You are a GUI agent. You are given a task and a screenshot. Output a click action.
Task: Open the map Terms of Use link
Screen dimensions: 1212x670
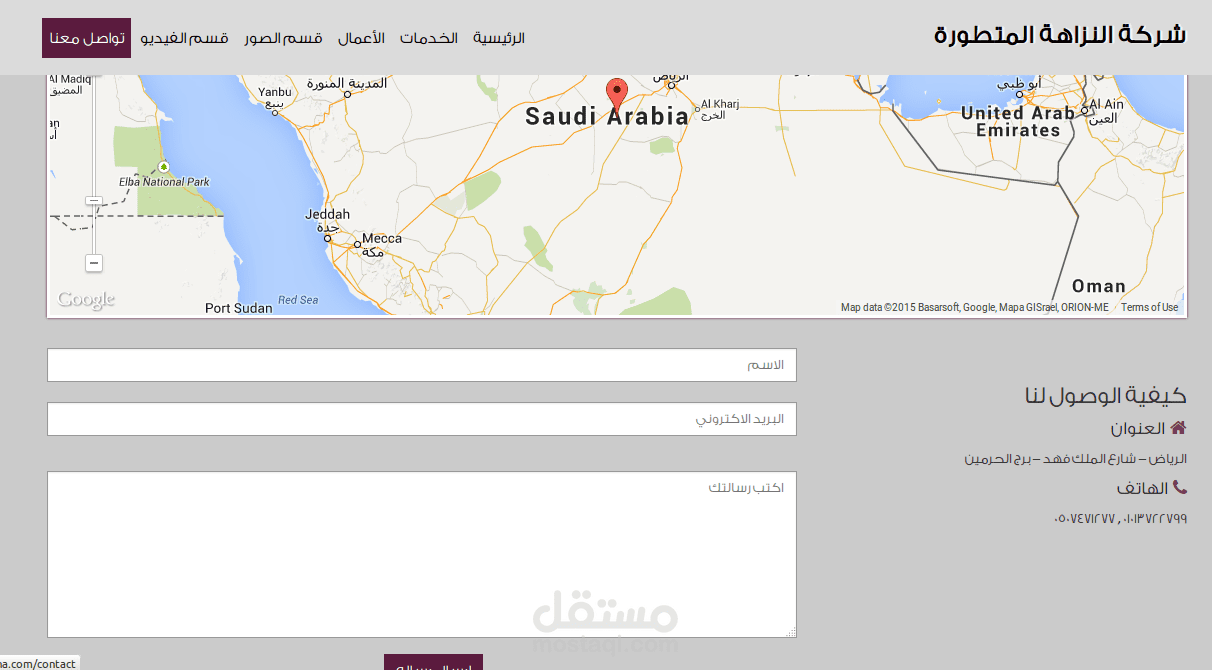1149,307
